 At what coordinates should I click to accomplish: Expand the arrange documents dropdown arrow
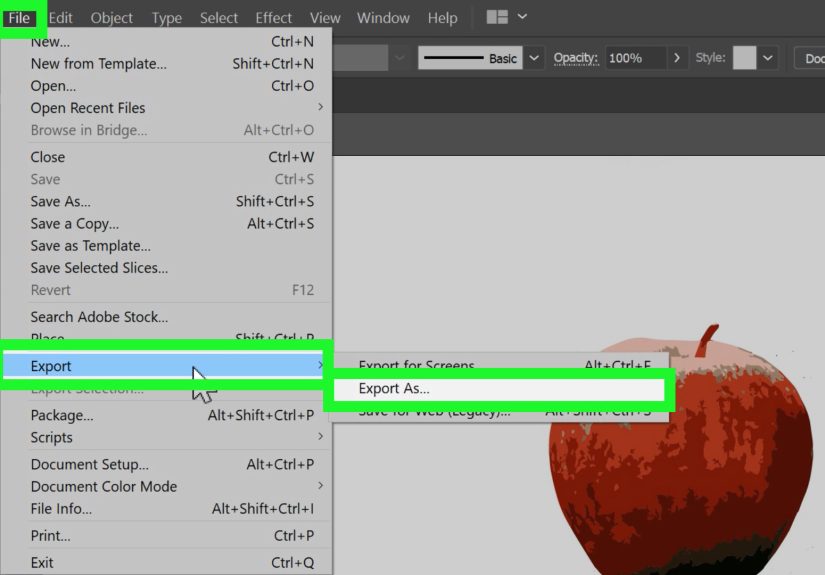pyautogui.click(x=522, y=17)
